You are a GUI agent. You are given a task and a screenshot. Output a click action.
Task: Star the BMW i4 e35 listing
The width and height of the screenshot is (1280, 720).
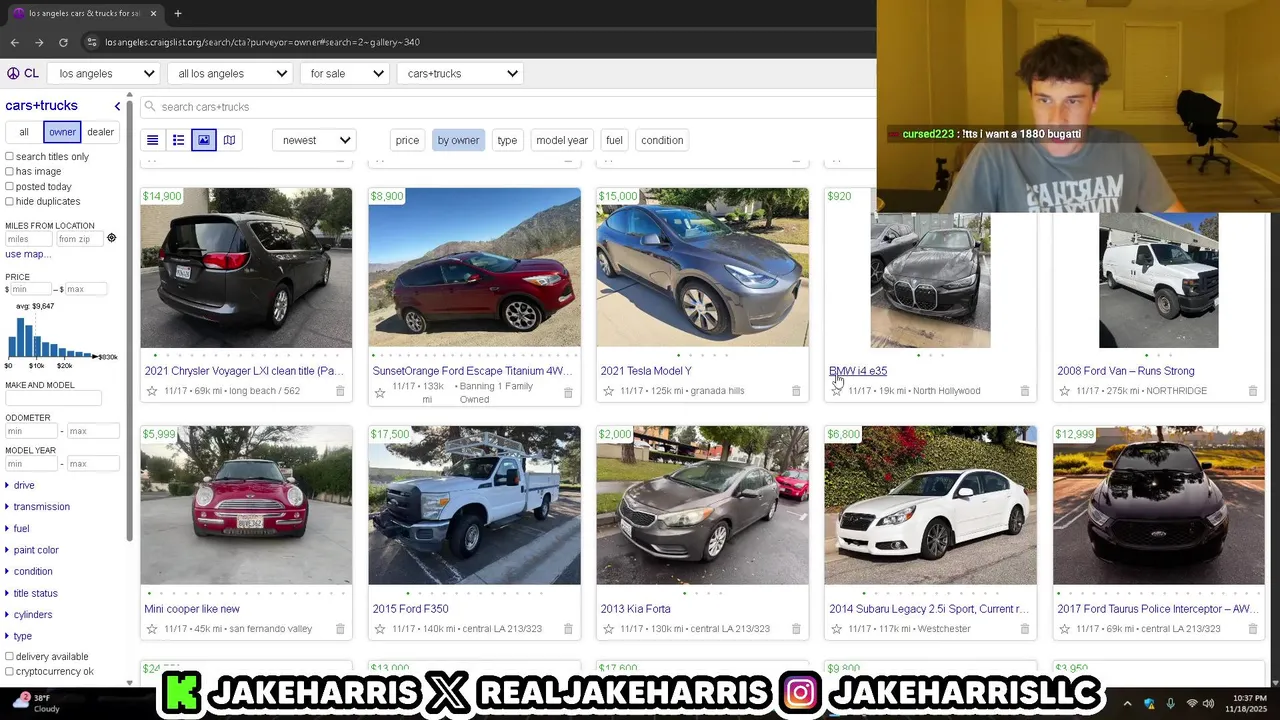(836, 391)
